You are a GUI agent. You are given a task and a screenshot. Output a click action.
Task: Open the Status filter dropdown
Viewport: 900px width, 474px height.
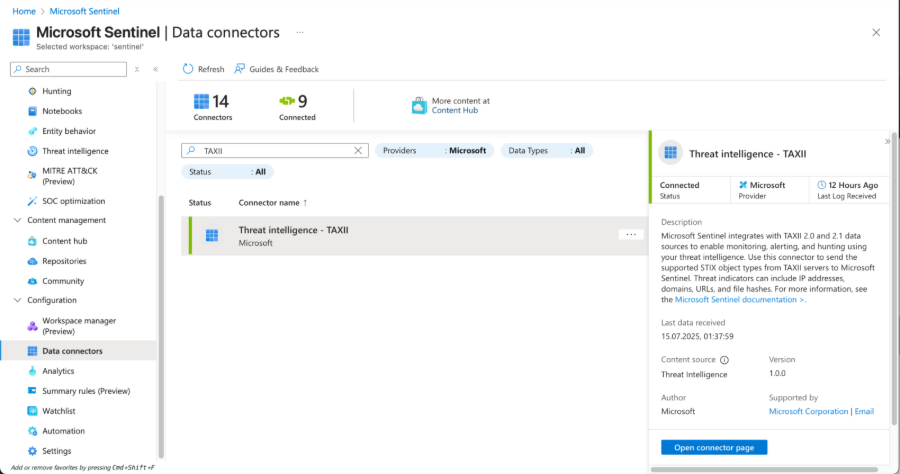click(227, 172)
